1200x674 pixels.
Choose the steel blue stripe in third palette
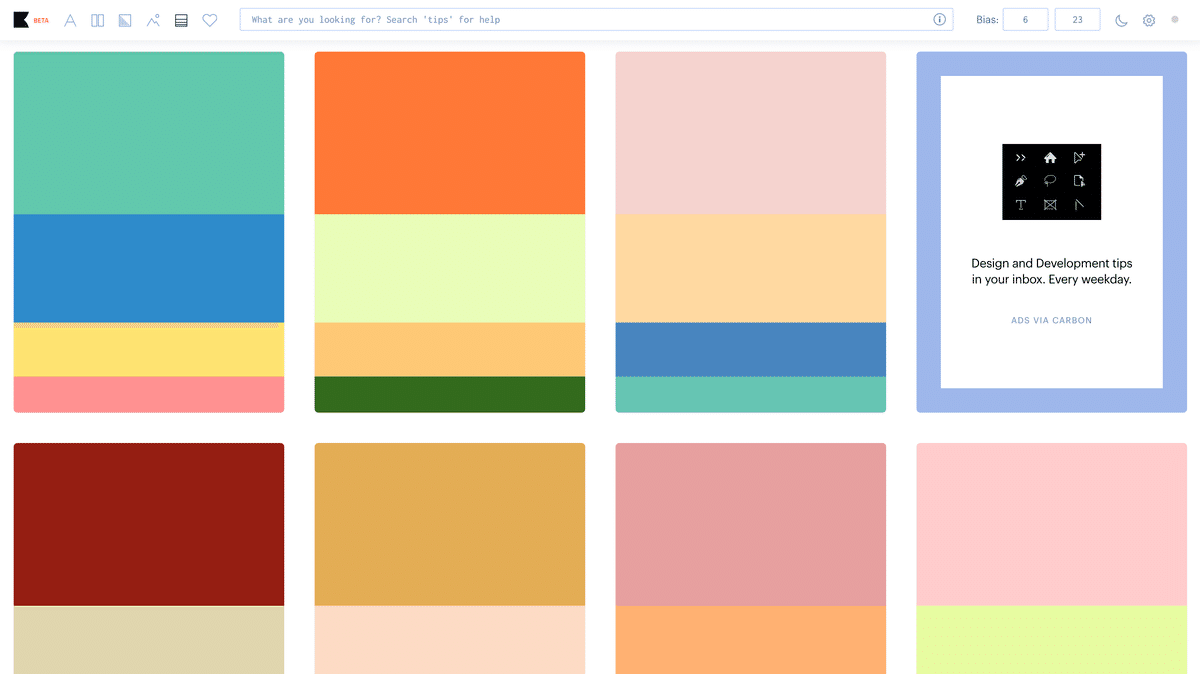[x=751, y=349]
